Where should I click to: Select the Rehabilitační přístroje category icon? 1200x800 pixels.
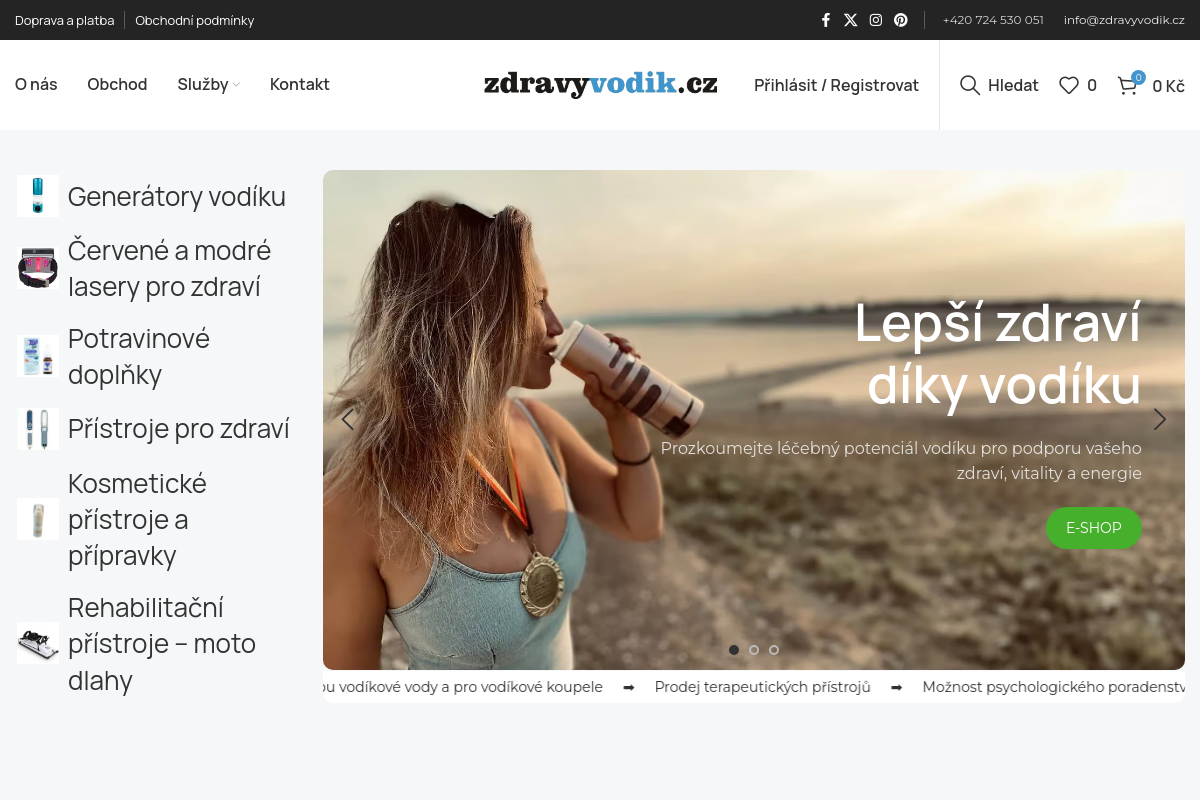tap(37, 643)
